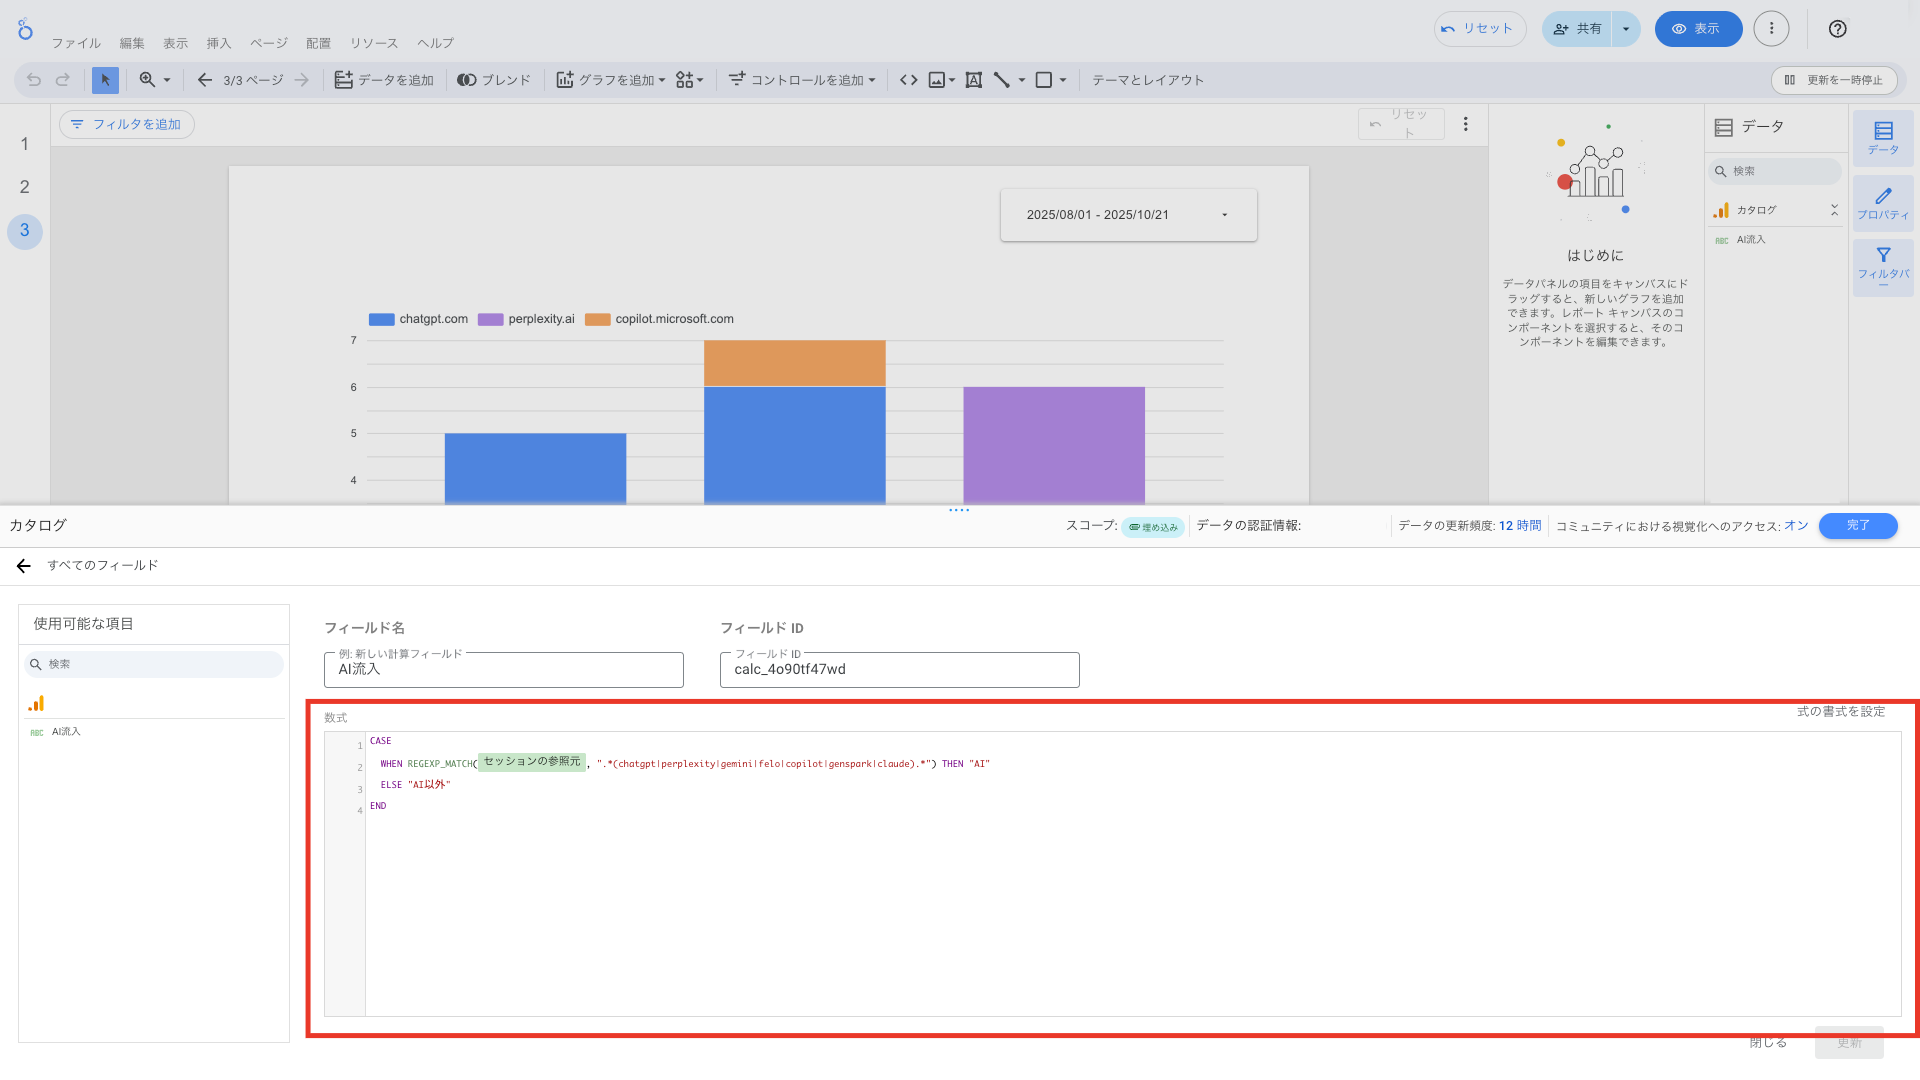Click the text box tool icon
Viewport: 1920px width, 1080px height.
point(973,80)
